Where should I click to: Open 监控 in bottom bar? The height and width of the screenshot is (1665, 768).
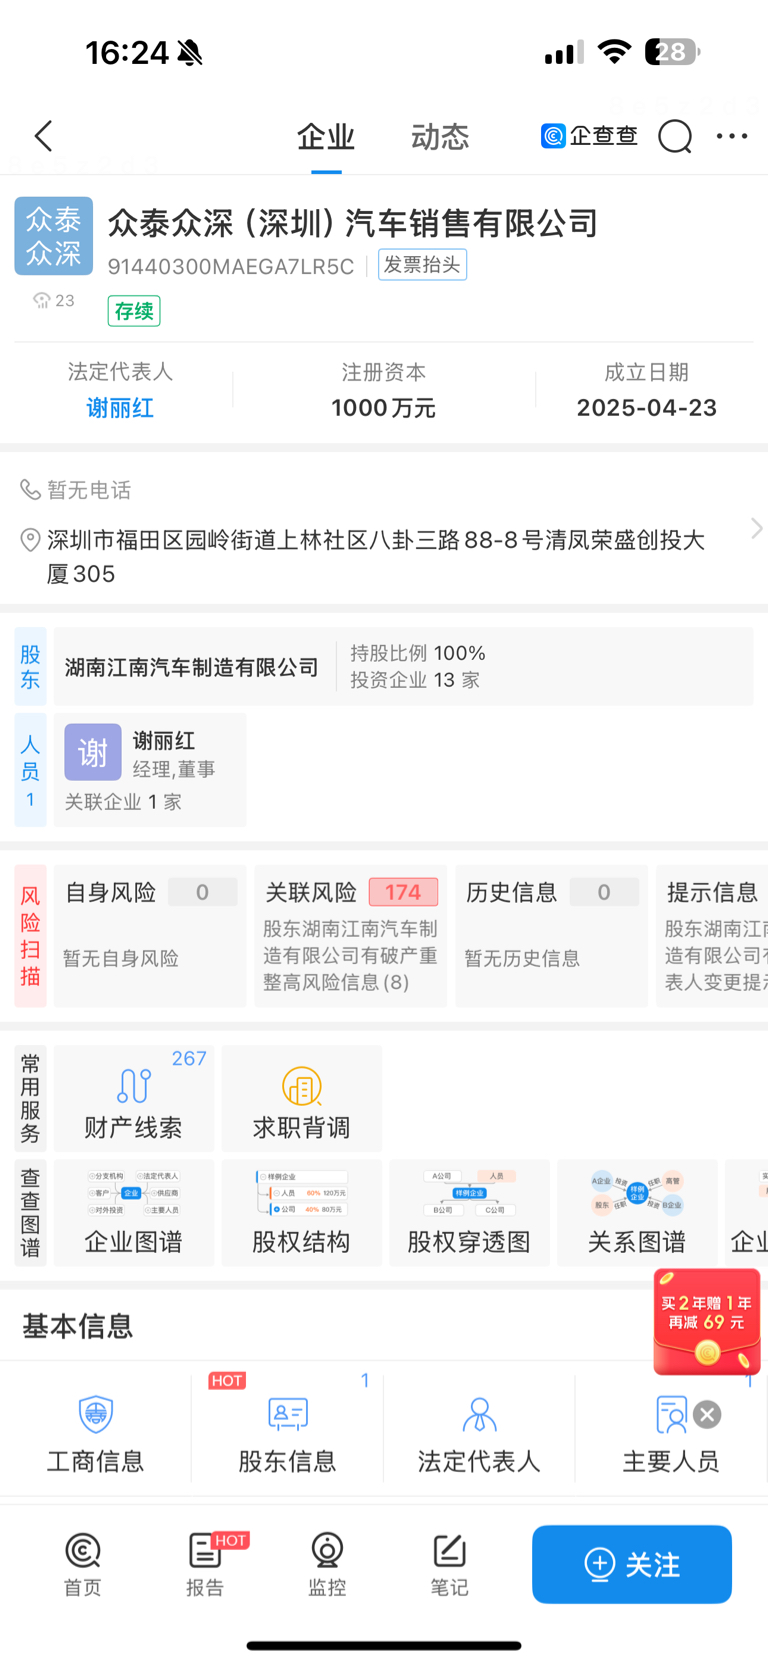click(x=327, y=1565)
